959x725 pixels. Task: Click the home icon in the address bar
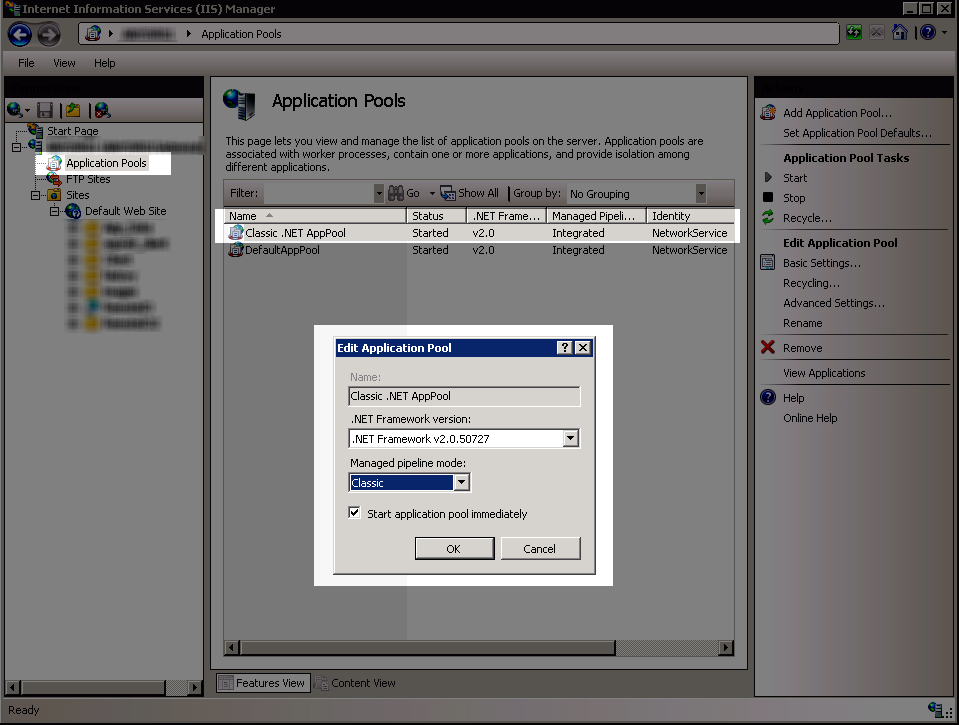(901, 32)
